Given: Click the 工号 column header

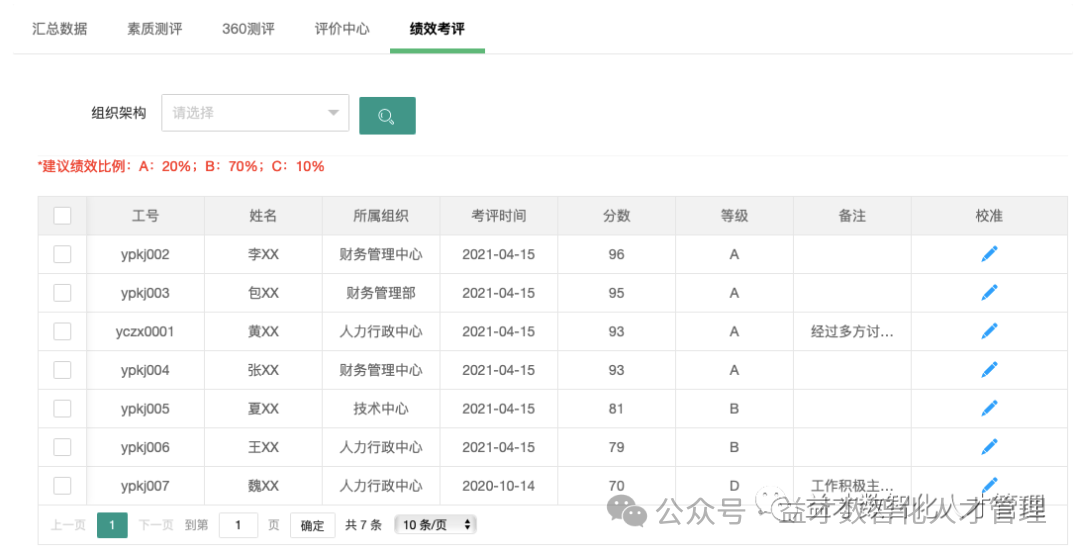Looking at the screenshot, I should [145, 216].
